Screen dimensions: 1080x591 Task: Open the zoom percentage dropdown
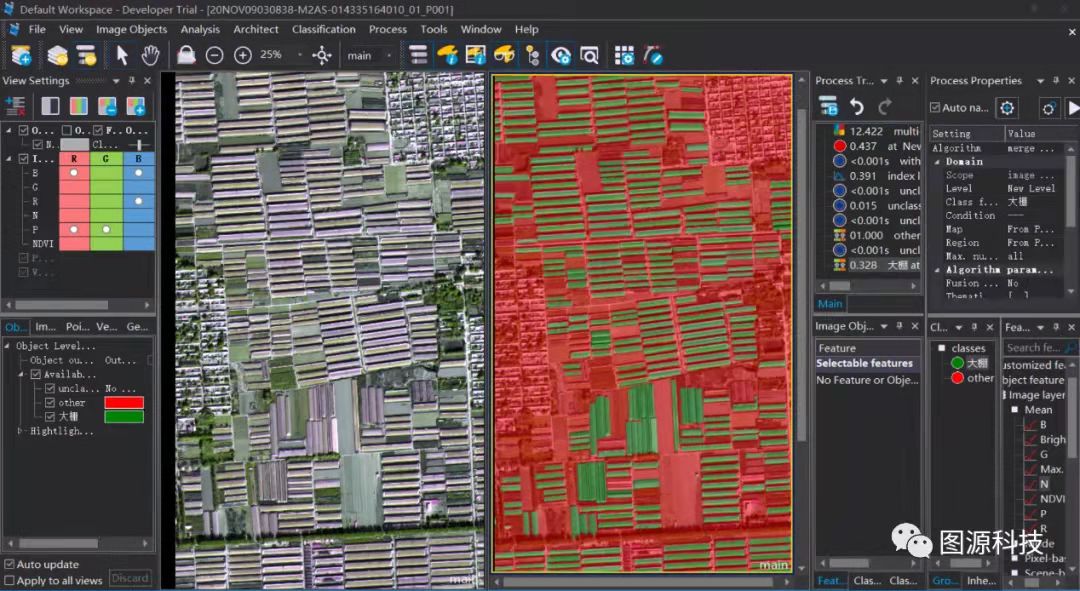point(300,55)
